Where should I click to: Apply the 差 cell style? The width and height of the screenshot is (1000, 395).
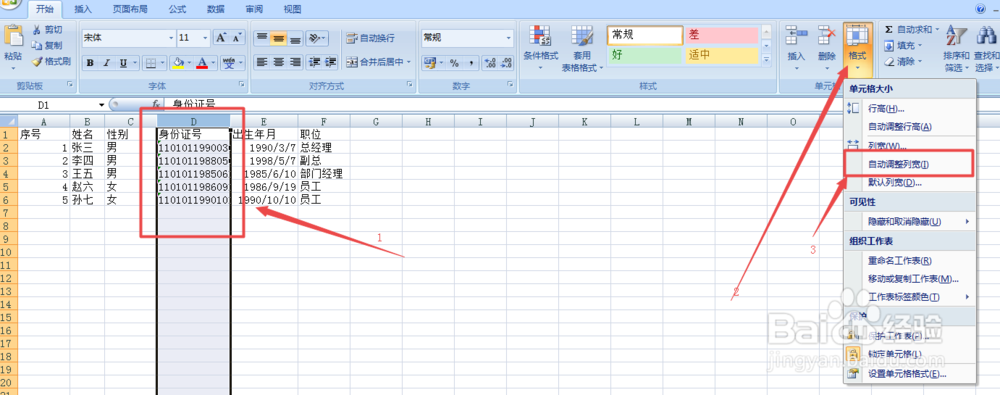(x=722, y=35)
